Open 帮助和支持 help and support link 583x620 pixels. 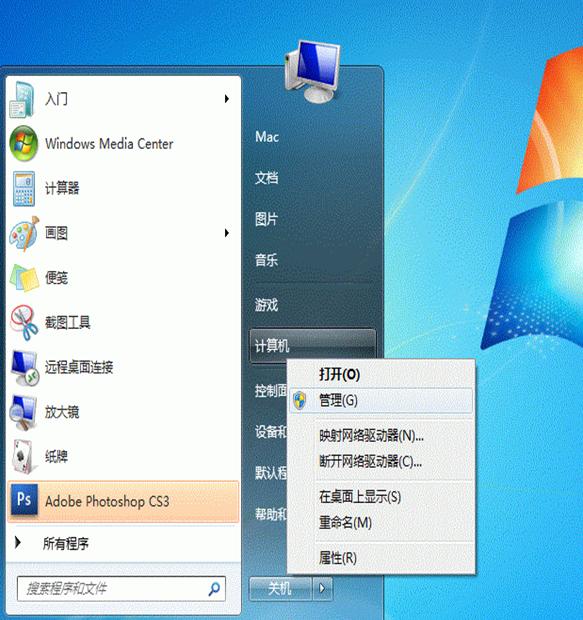coord(271,514)
